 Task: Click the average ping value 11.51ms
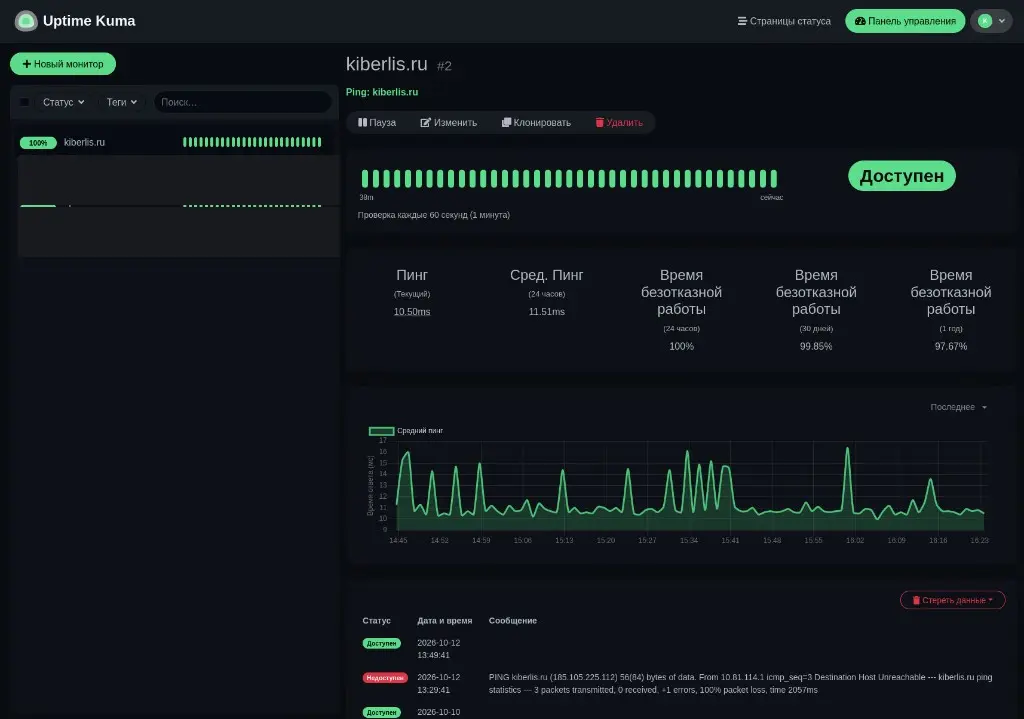click(547, 312)
